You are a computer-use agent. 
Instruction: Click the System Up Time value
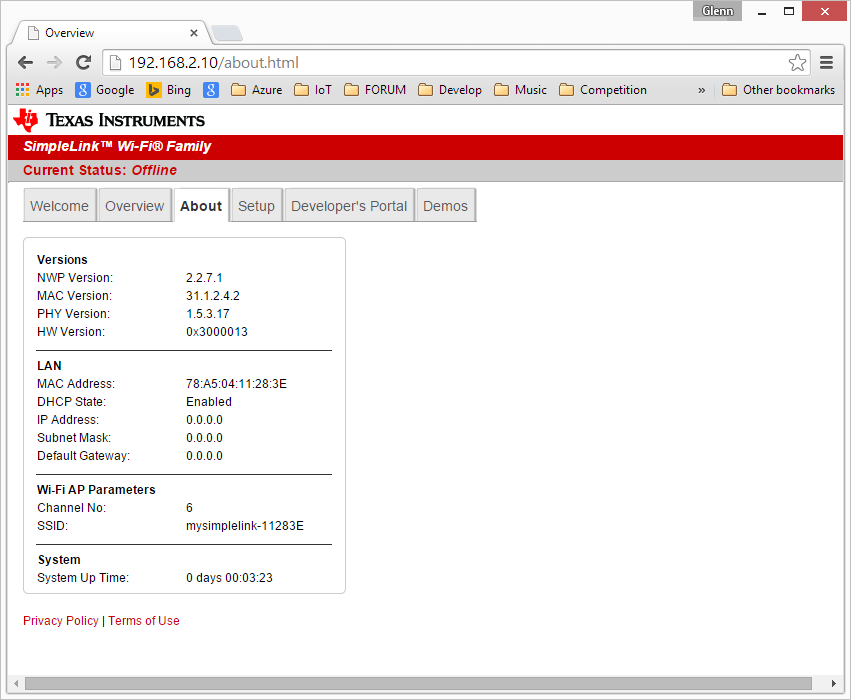click(229, 578)
